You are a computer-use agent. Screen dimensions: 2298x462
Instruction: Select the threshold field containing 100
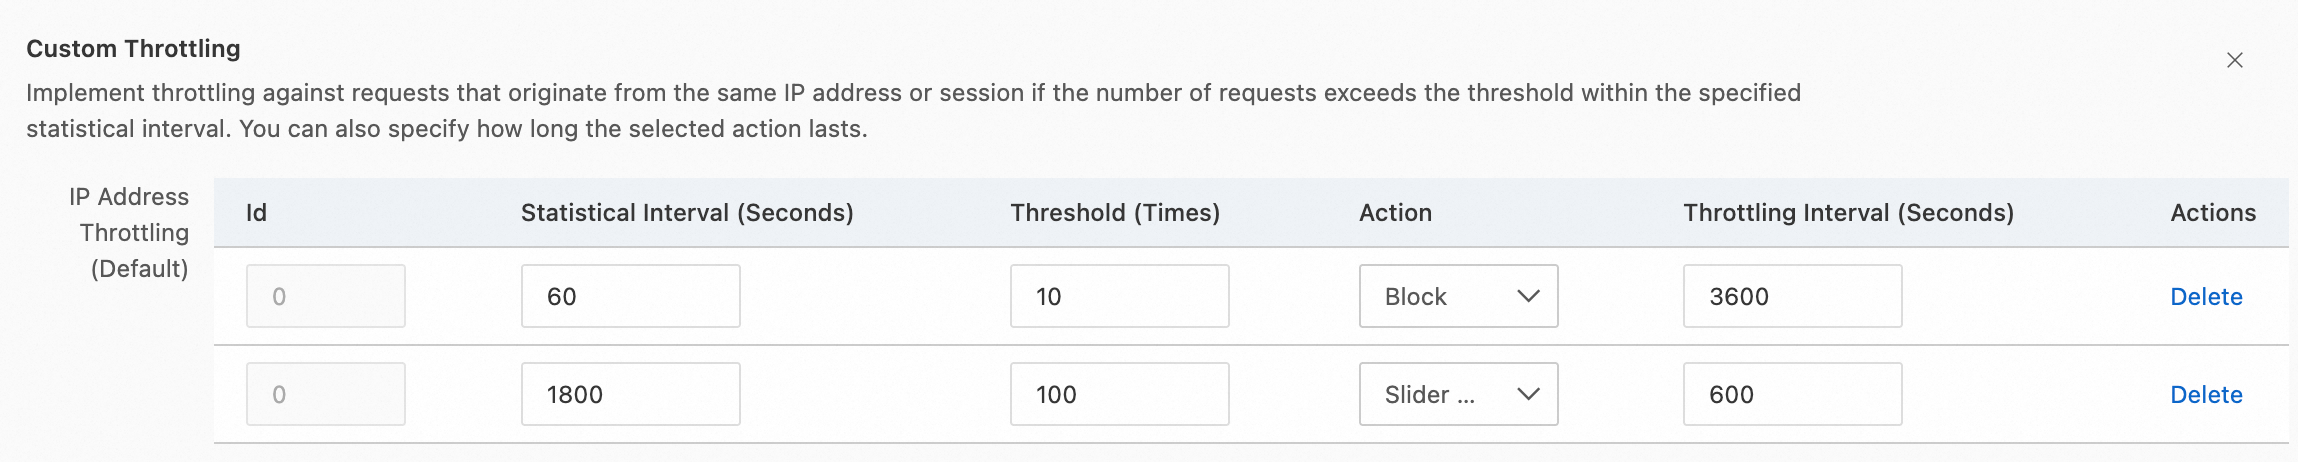point(1119,394)
